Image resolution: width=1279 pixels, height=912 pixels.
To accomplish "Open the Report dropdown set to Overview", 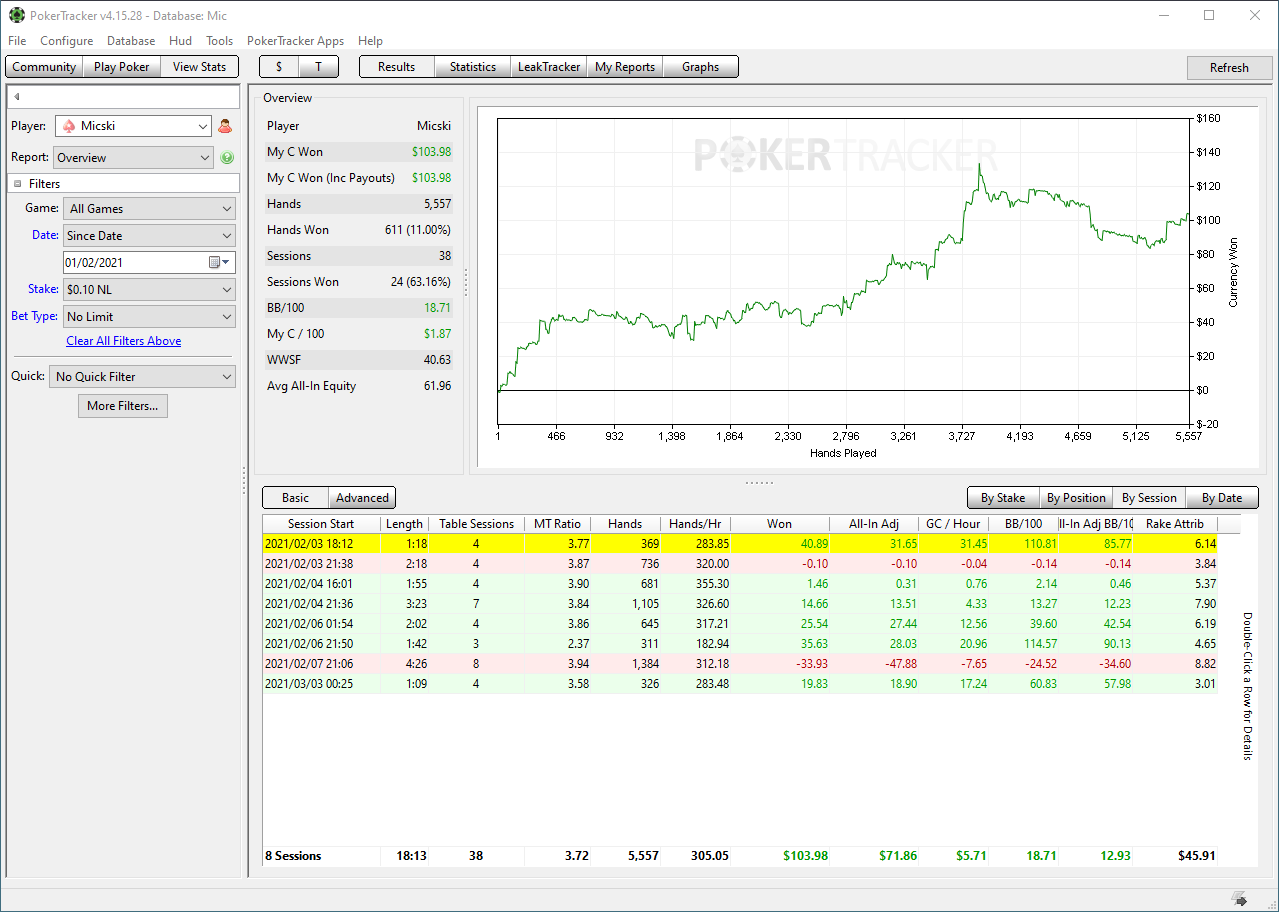I will point(133,158).
